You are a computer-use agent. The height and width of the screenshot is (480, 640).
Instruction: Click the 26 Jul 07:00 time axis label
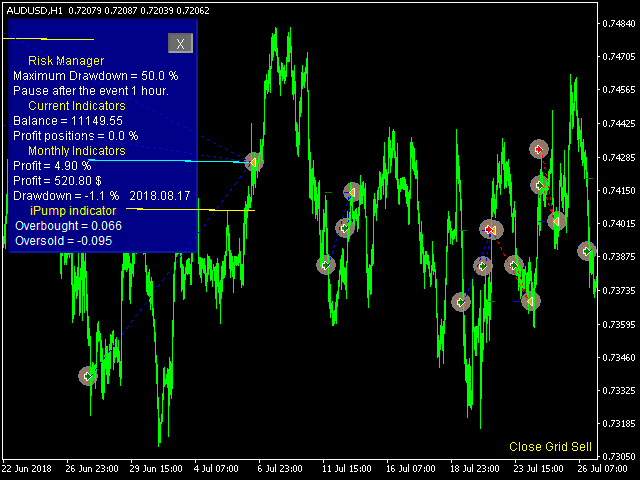point(602,469)
